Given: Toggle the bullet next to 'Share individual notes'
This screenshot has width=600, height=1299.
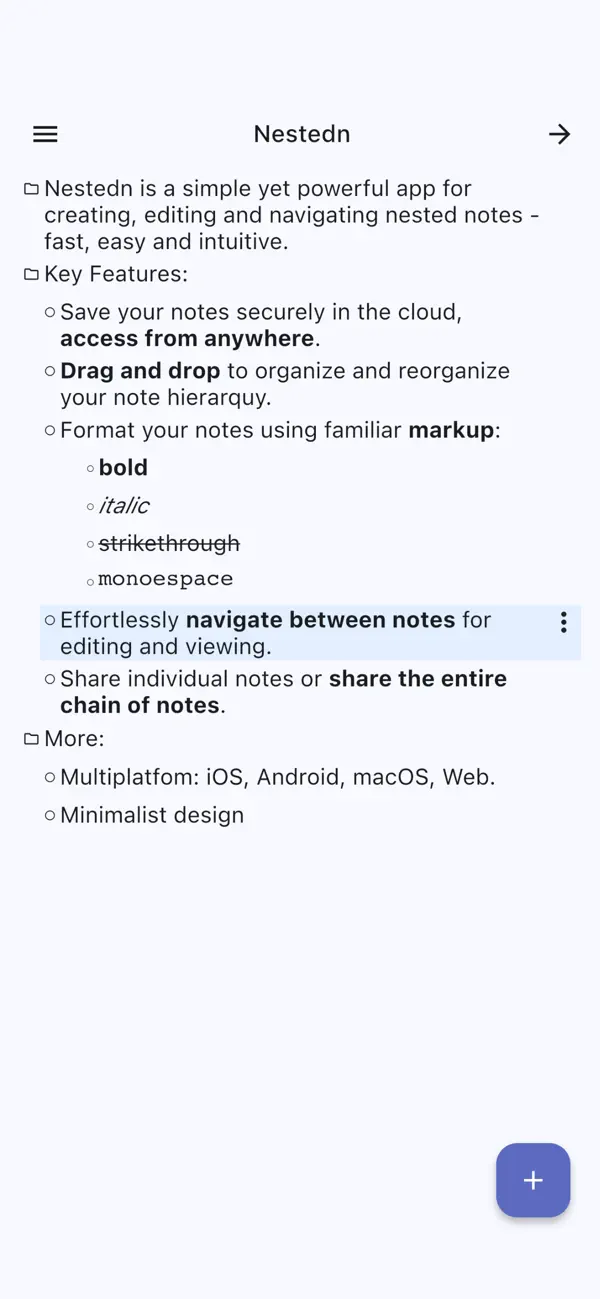Looking at the screenshot, I should [49, 678].
